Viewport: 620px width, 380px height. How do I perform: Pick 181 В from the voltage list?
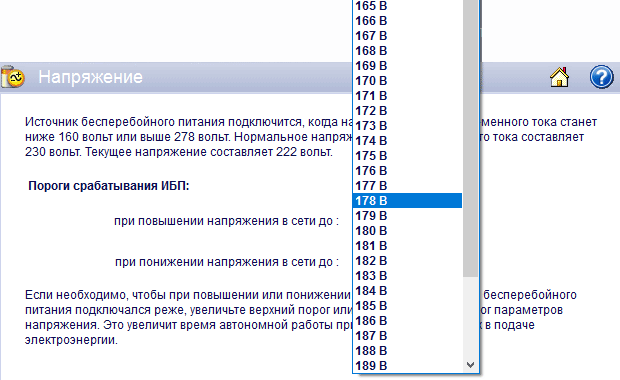click(407, 246)
